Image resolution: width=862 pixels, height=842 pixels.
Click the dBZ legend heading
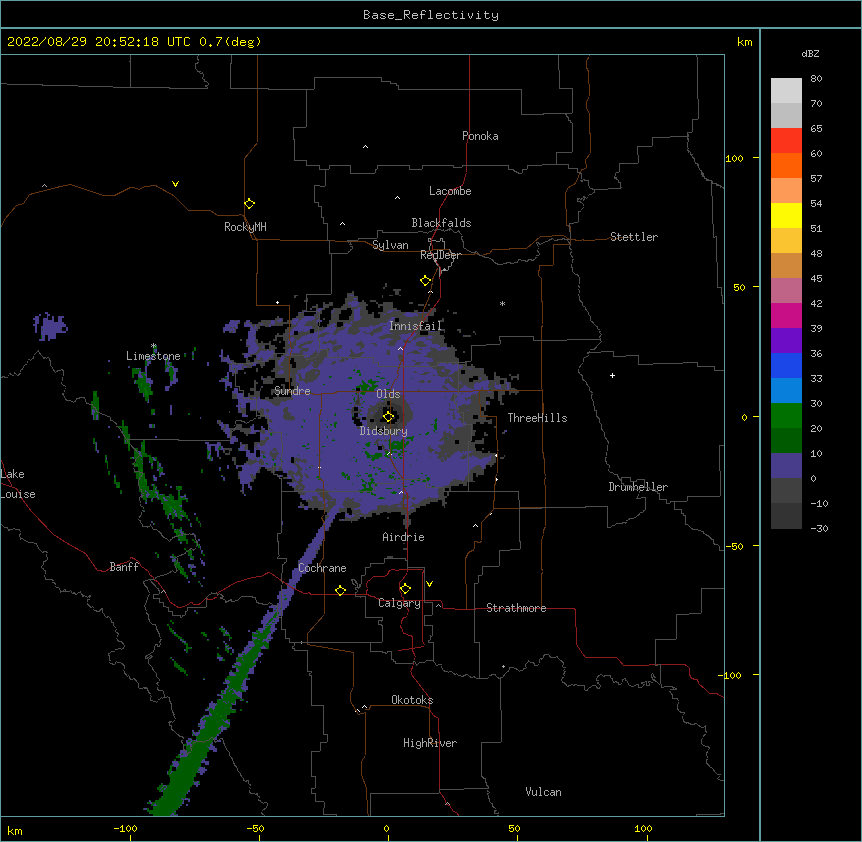810,54
